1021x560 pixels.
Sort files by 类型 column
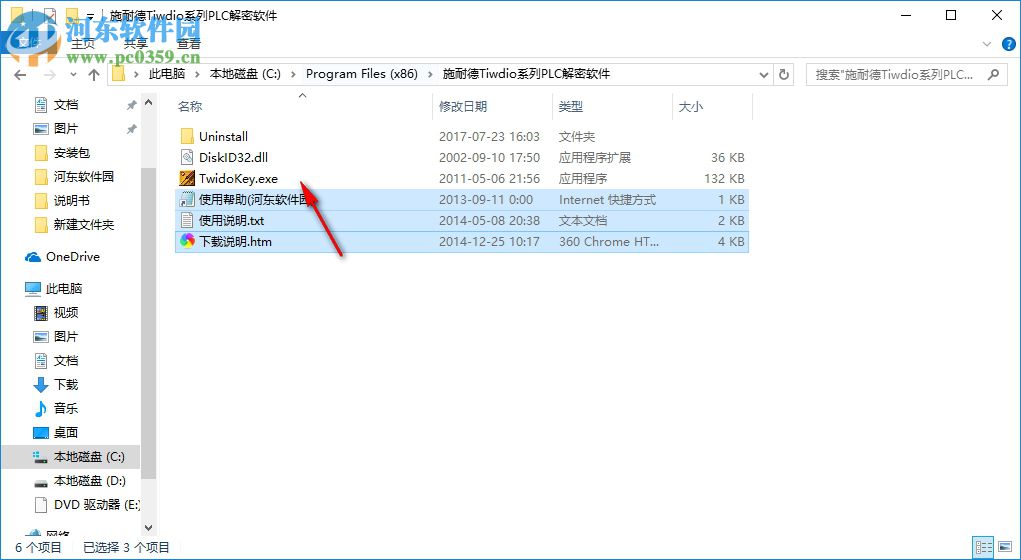click(x=570, y=107)
